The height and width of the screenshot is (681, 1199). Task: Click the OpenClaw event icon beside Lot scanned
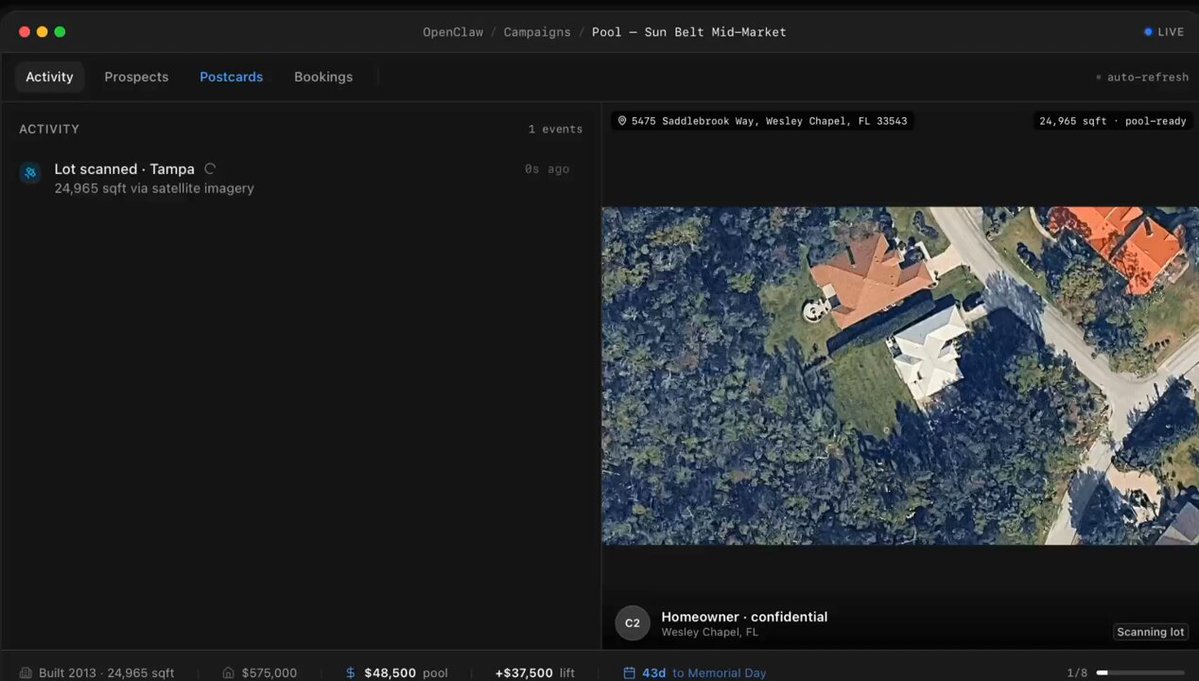(x=29, y=173)
